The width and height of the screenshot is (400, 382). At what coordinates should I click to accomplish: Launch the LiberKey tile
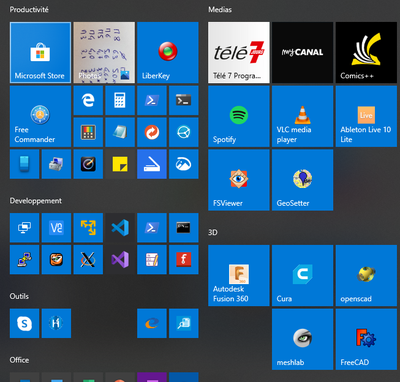168,52
